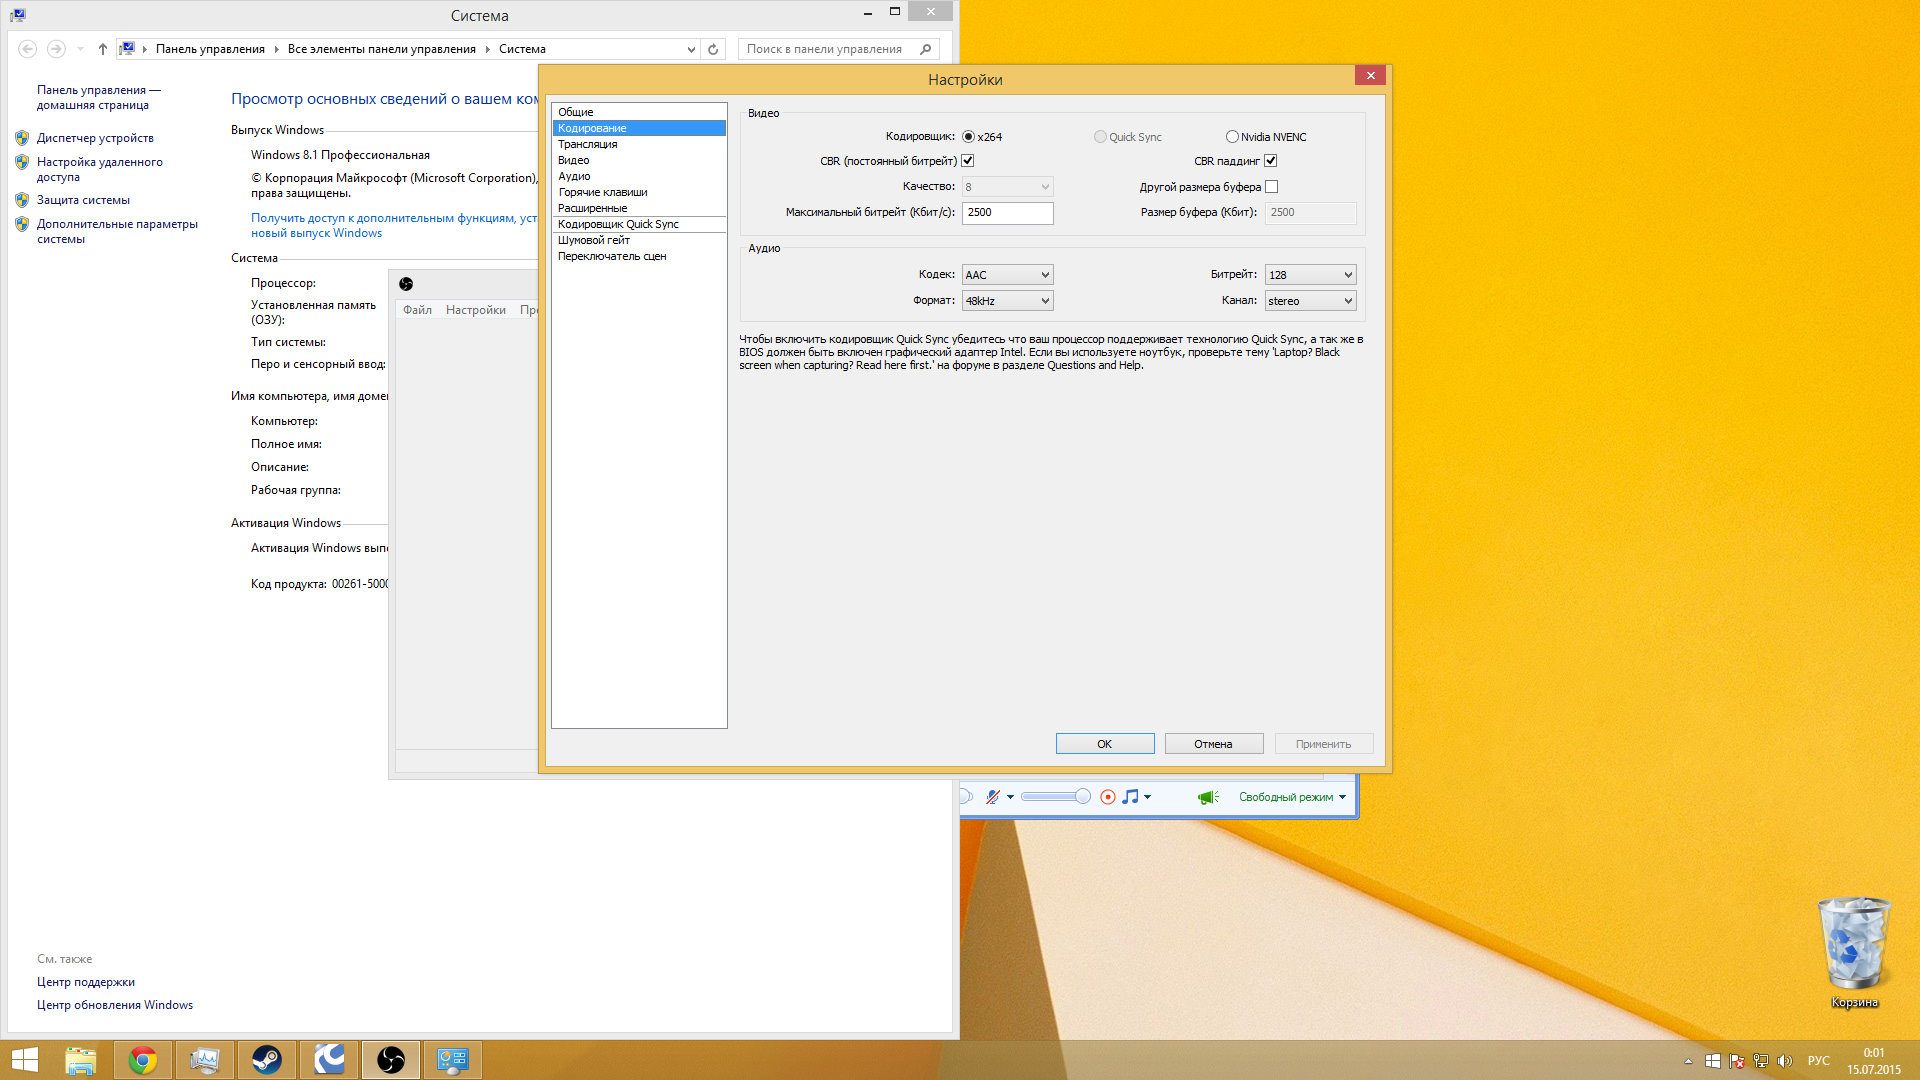Image resolution: width=1920 pixels, height=1080 pixels.
Task: Open Защита системы link
Action: coord(83,200)
